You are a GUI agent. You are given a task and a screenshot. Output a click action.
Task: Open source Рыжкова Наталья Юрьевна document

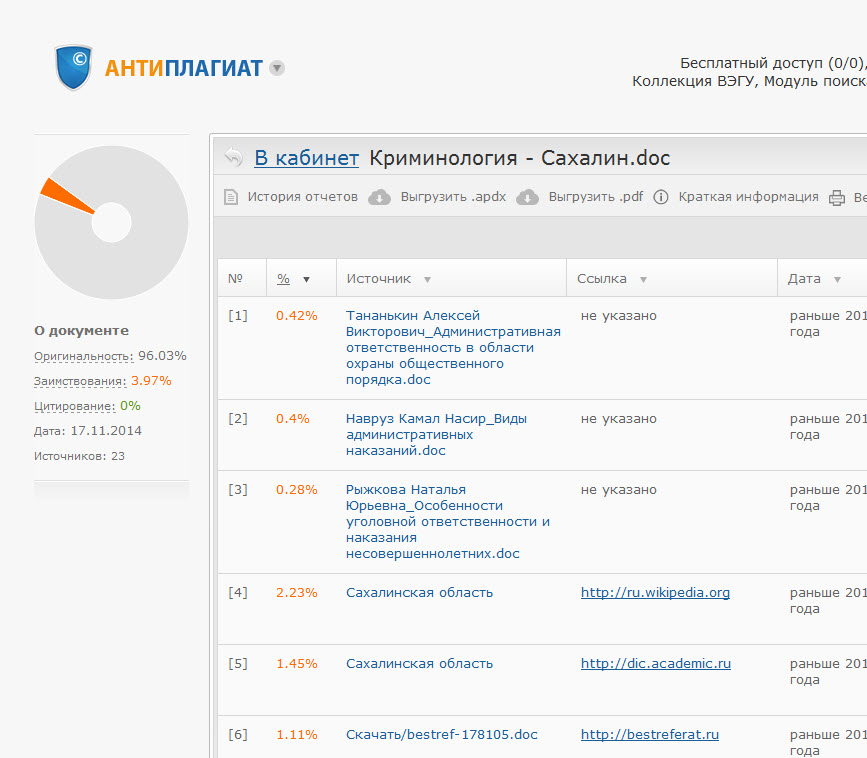point(448,521)
